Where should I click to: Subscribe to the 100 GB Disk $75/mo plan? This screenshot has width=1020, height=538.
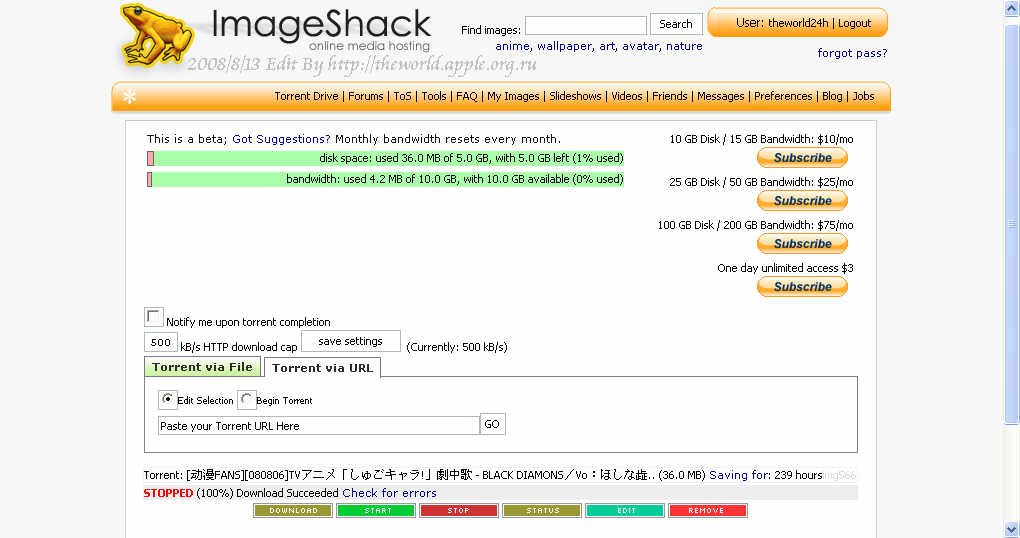[802, 244]
